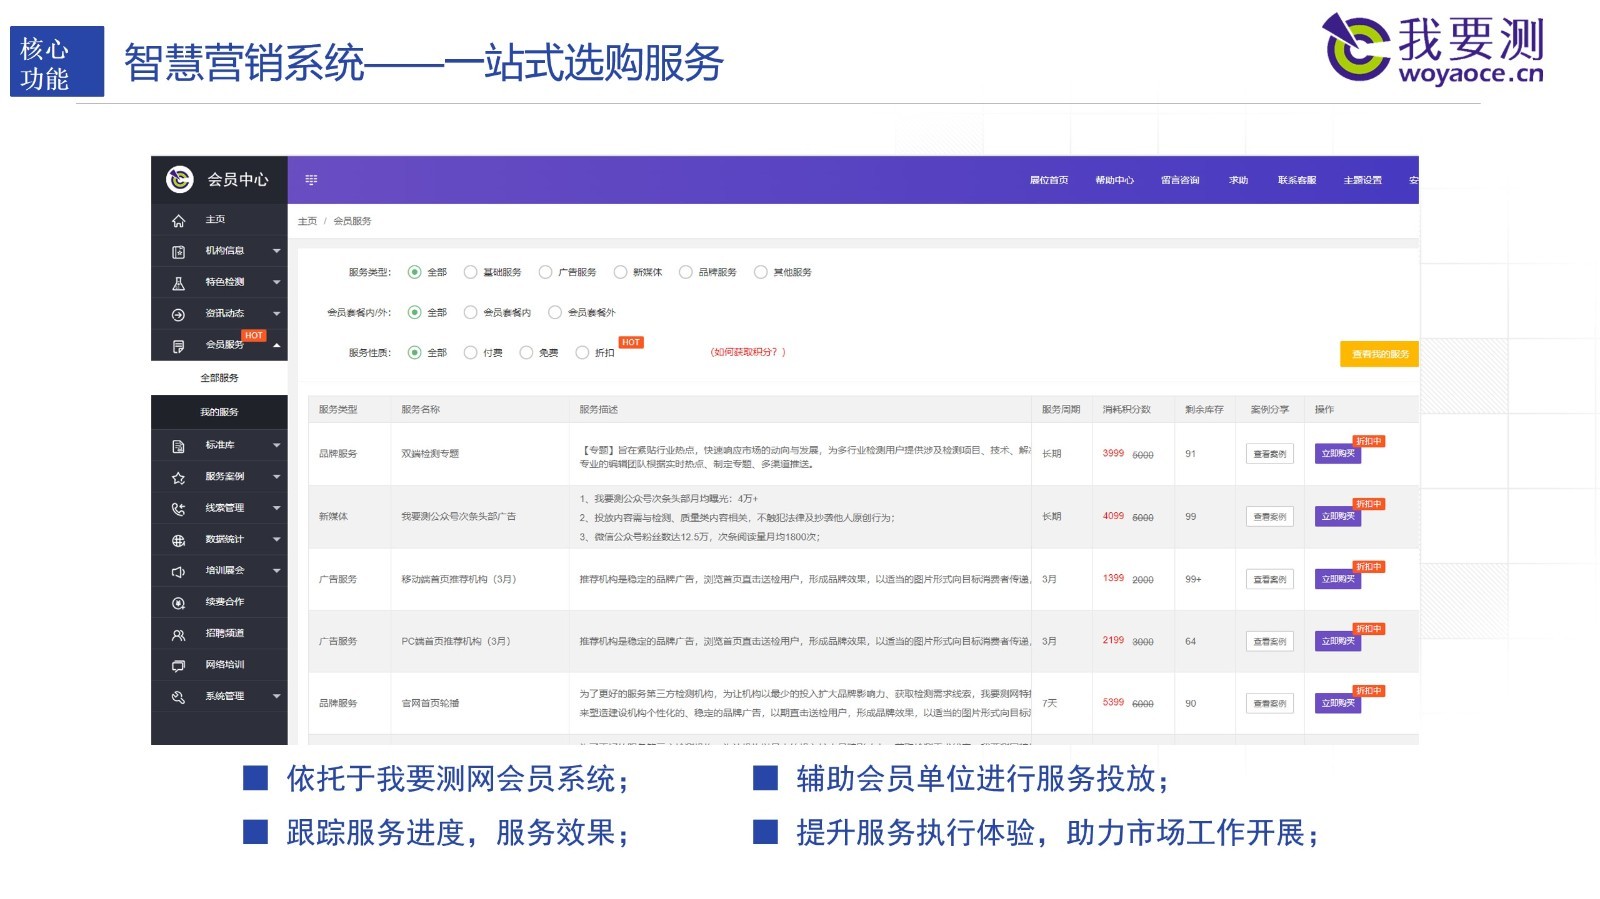Image resolution: width=1600 pixels, height=899 pixels.
Task: Click 查看案例 for 我要测公众号次条头部广告
Action: 1270,517
